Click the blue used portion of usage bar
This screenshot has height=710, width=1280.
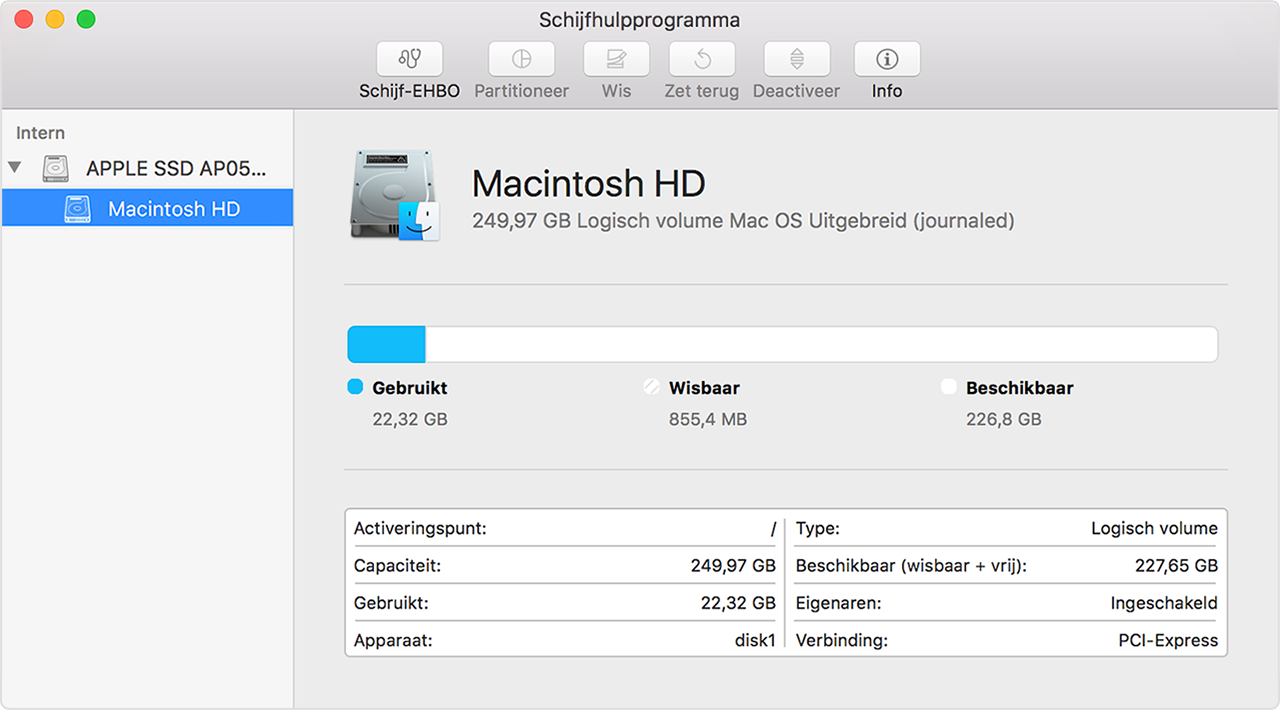pyautogui.click(x=386, y=344)
